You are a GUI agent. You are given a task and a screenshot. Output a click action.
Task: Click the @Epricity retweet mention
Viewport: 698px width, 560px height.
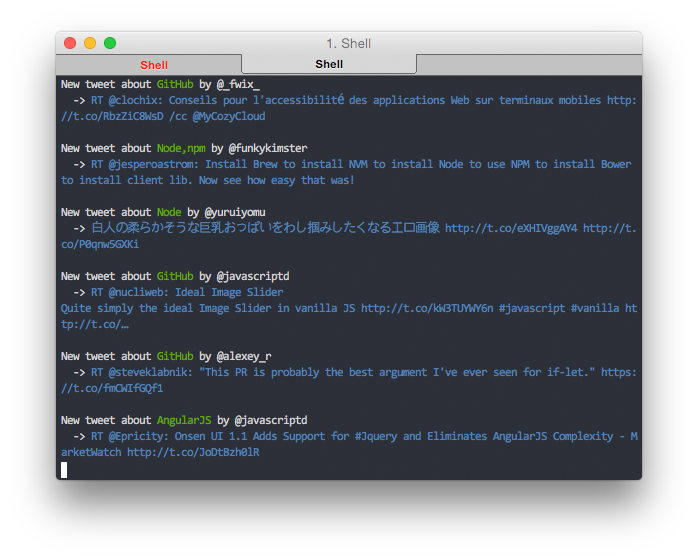coord(138,437)
